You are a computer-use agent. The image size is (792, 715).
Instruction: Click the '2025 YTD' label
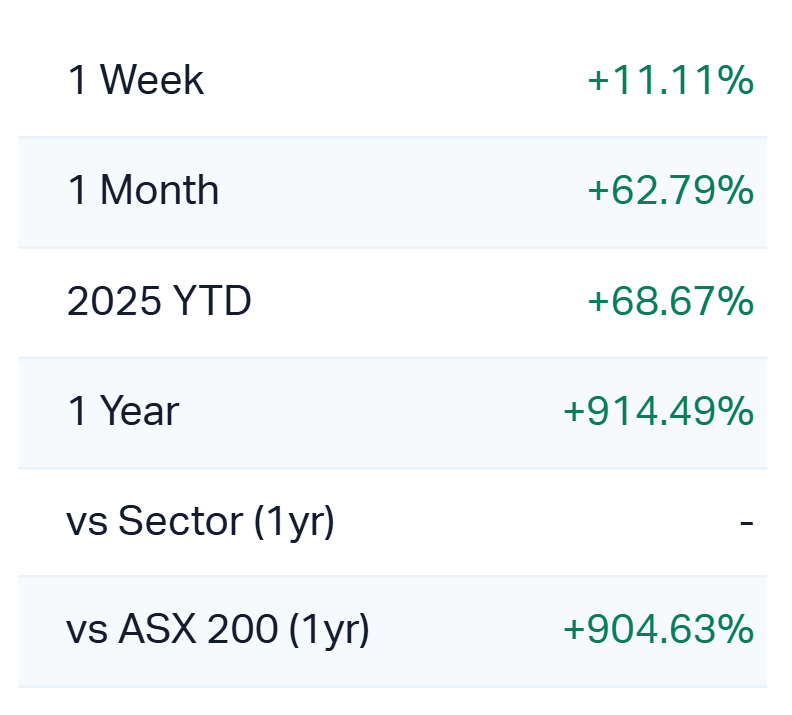(x=159, y=301)
